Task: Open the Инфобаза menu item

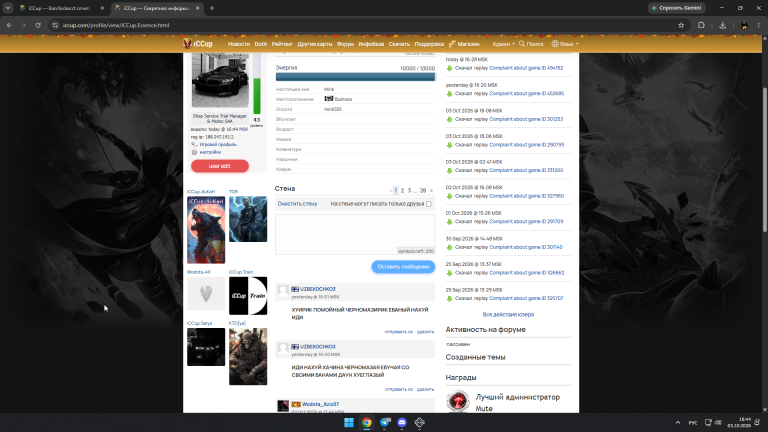Action: 371,44
